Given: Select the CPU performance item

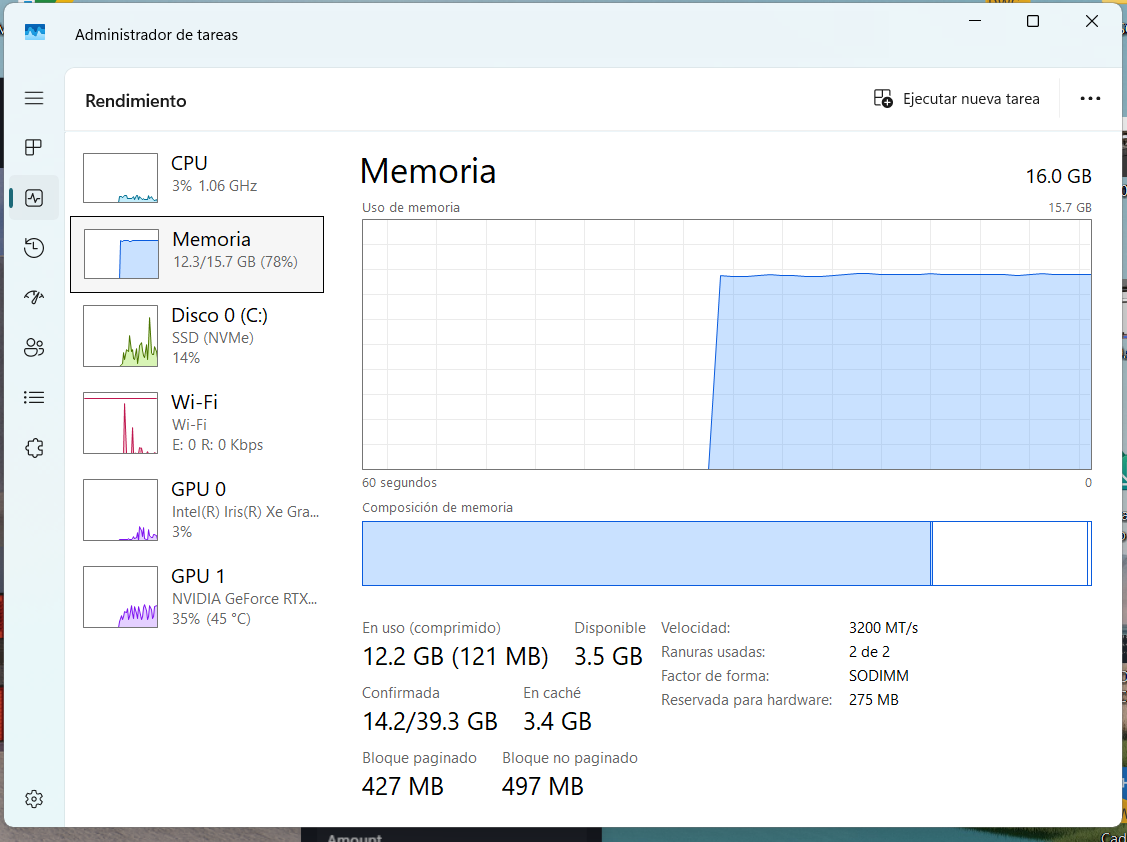Looking at the screenshot, I should pyautogui.click(x=197, y=178).
